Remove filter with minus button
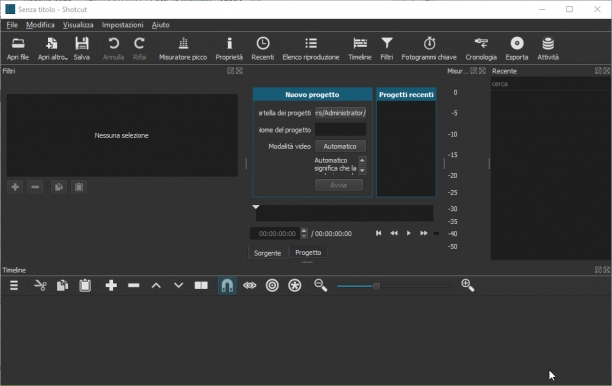Screen dimensions: 612x386 [x=35, y=187]
